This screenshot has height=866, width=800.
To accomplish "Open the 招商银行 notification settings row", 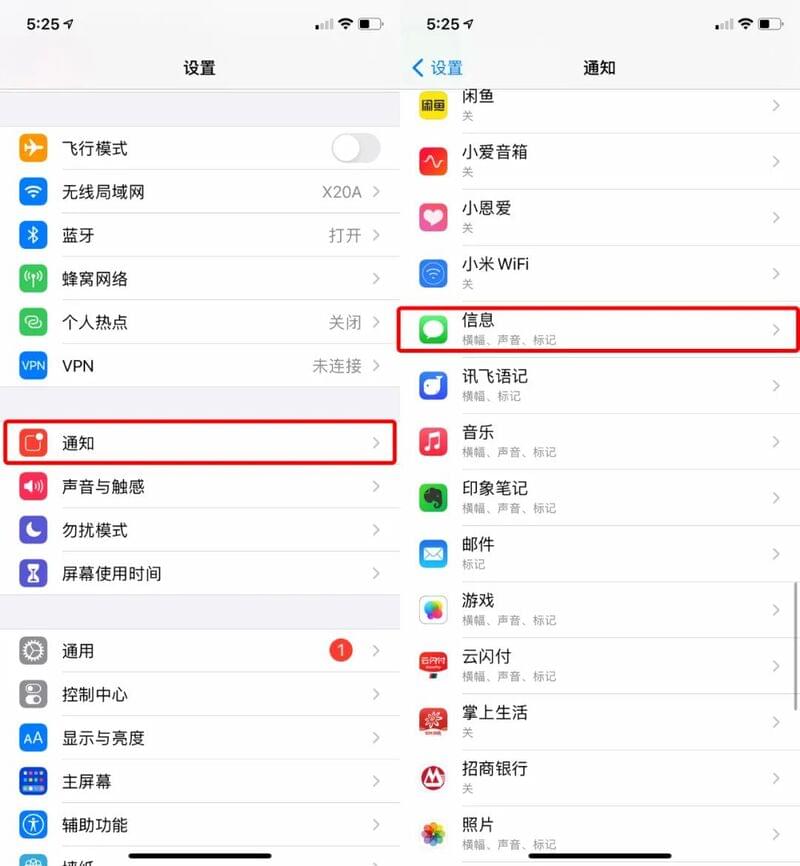I will click(600, 778).
